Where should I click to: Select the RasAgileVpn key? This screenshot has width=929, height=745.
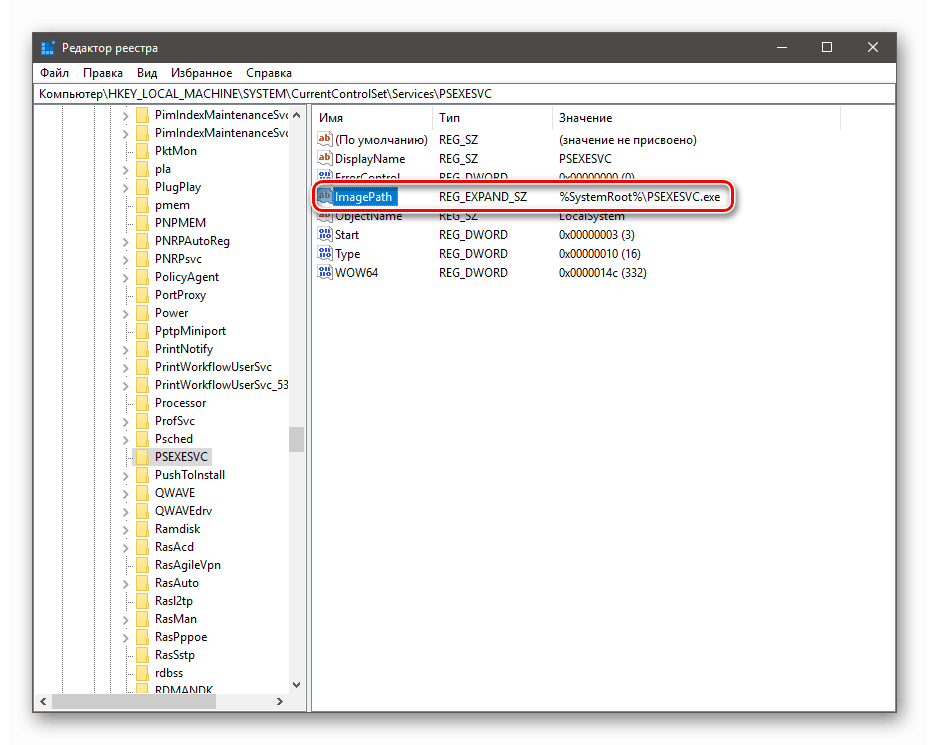pos(188,565)
